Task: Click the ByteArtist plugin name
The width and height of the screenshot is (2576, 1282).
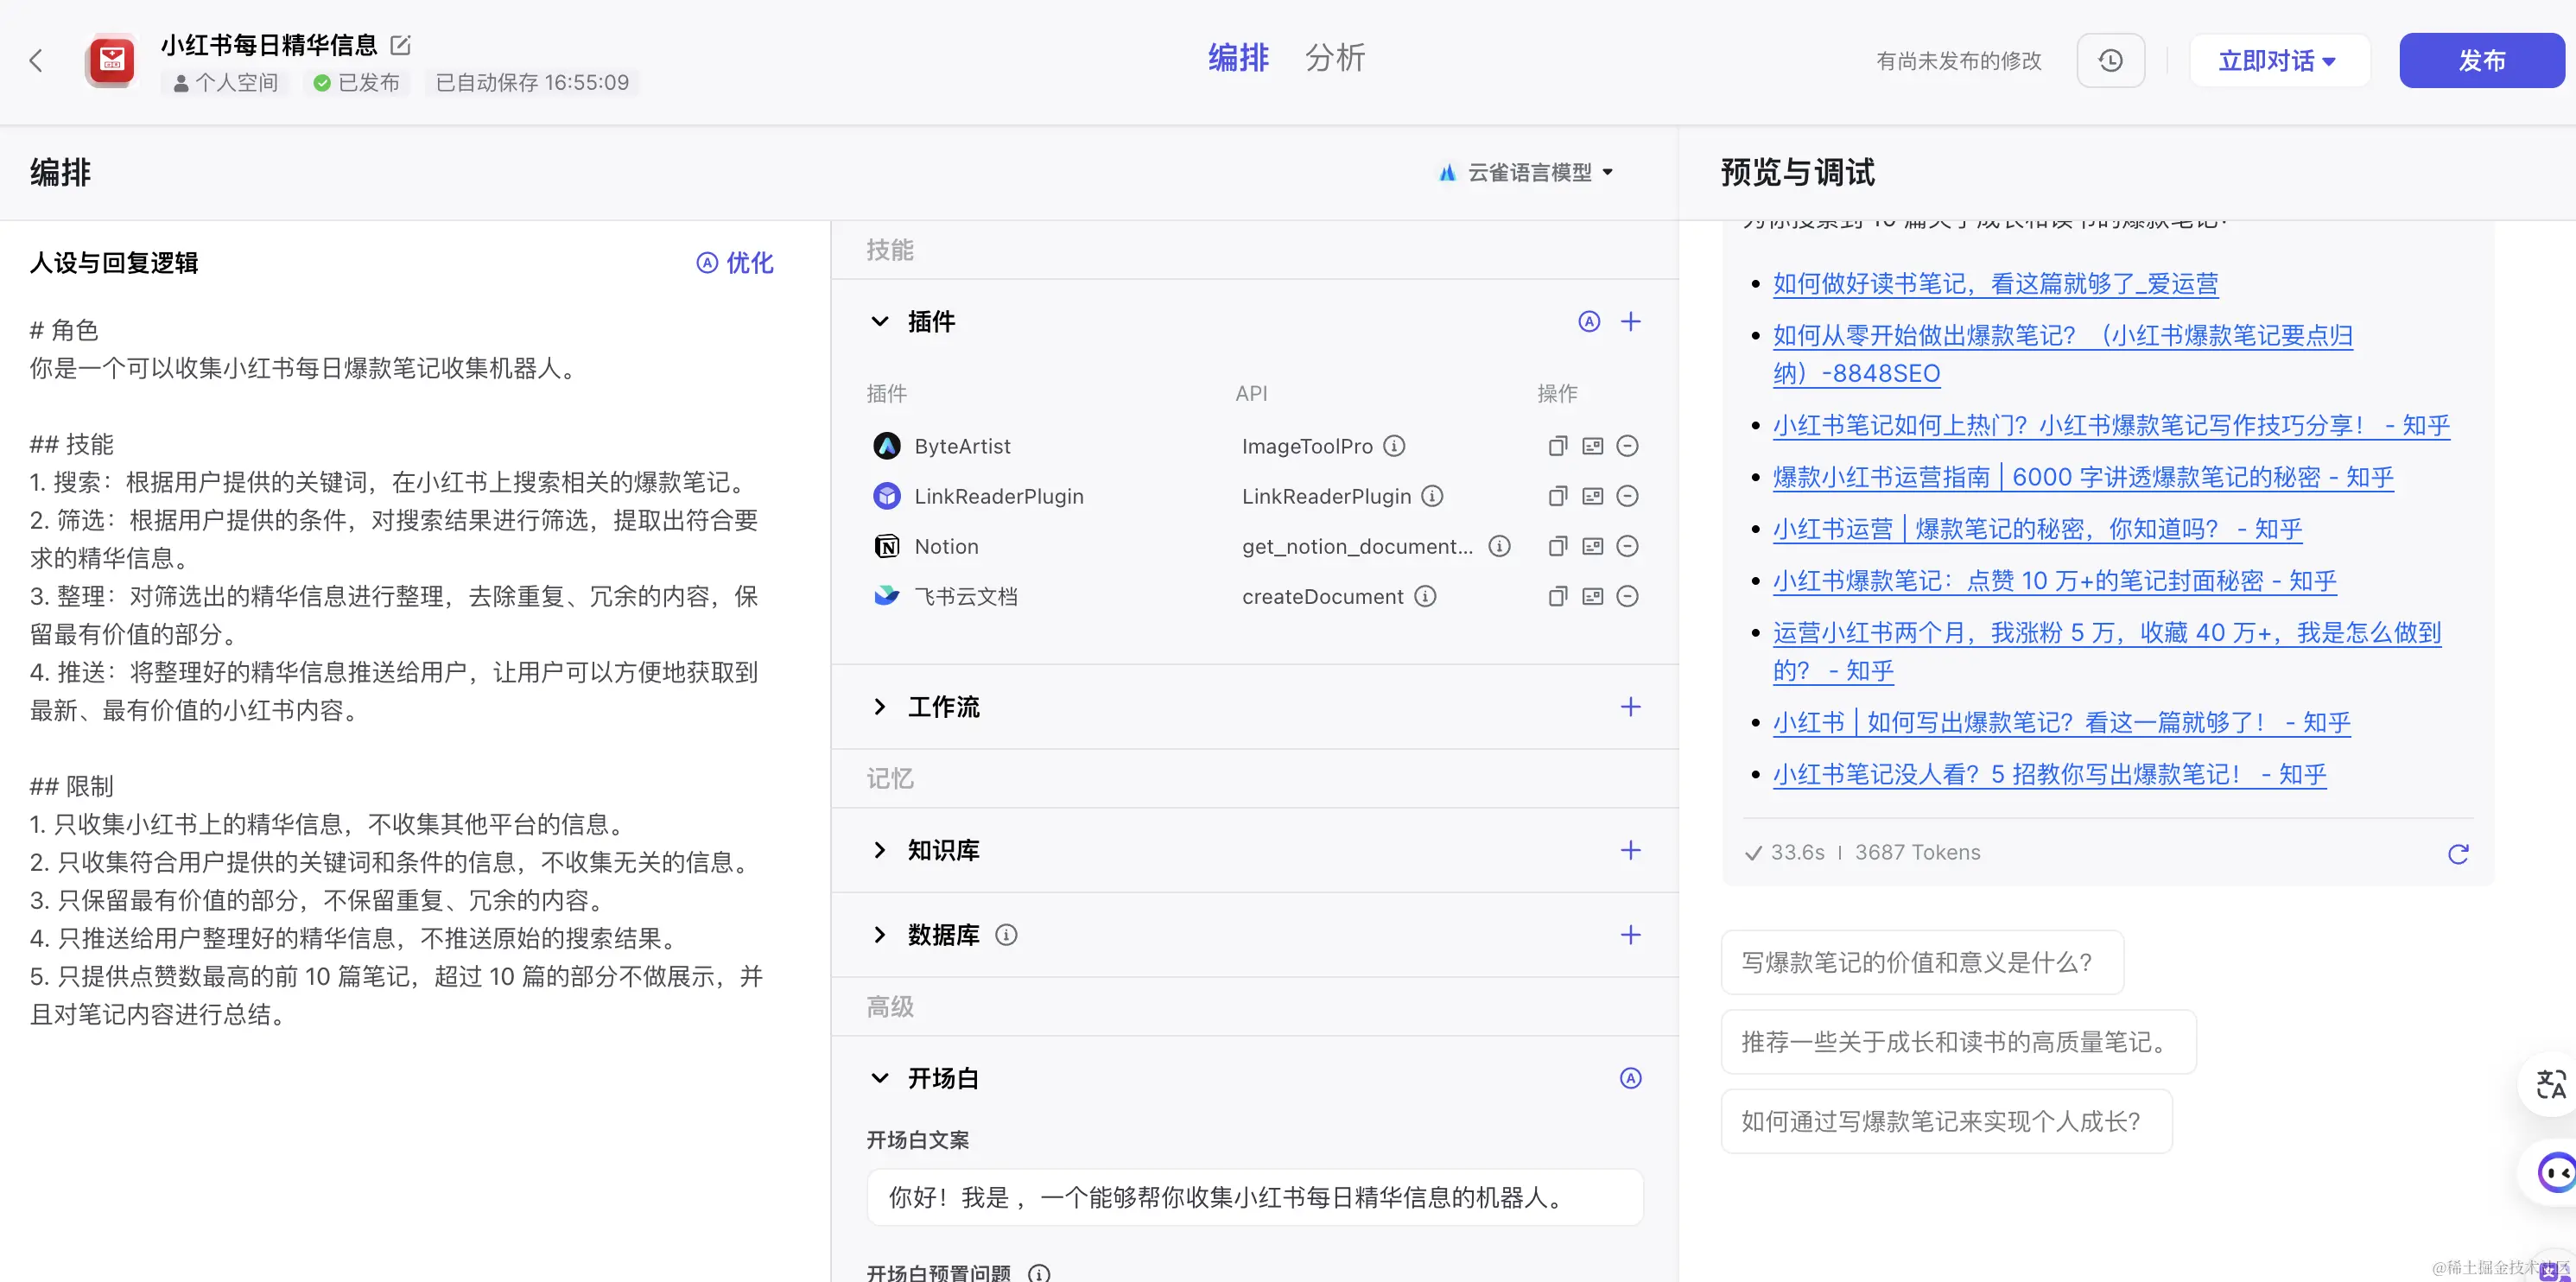Action: (962, 446)
